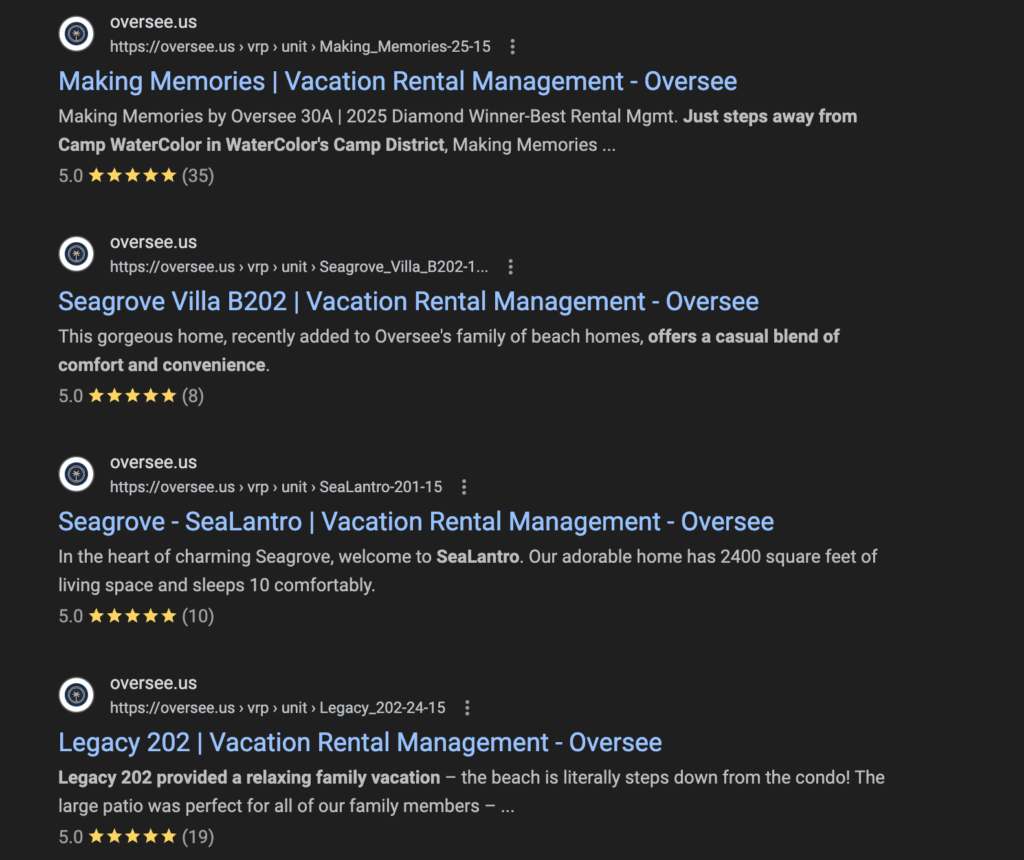Viewport: 1024px width, 860px height.
Task: Click the oversee.us site name above Legacy 202
Action: (x=153, y=683)
